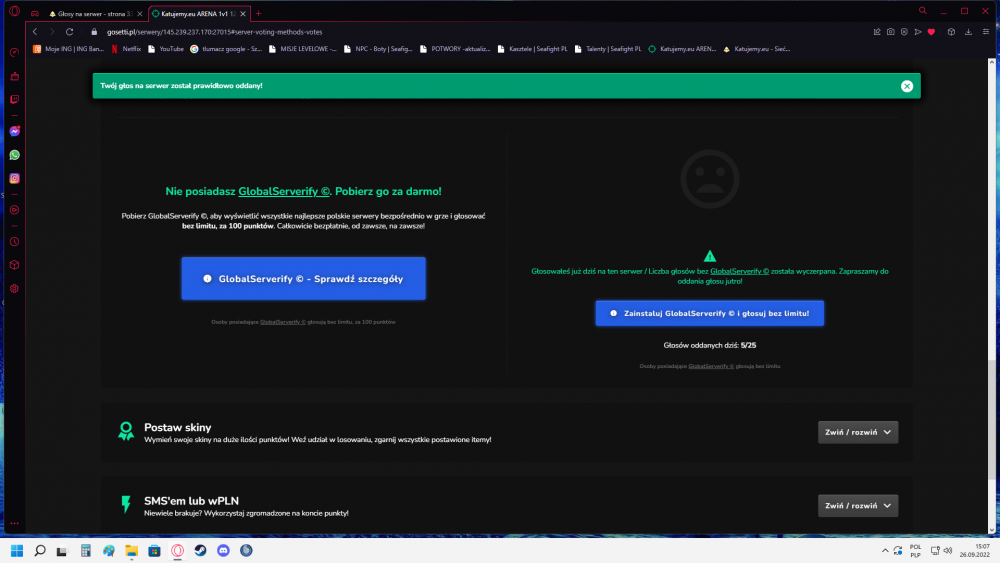Open 'Katujemy.eu AREN...' bookmark
The width and height of the screenshot is (1000, 563).
(x=682, y=49)
